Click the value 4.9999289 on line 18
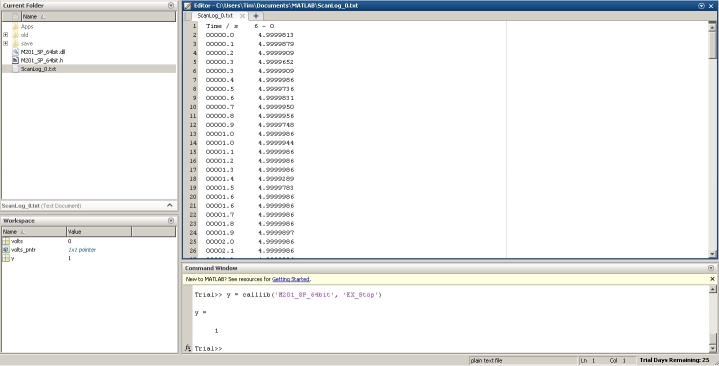 (276, 179)
